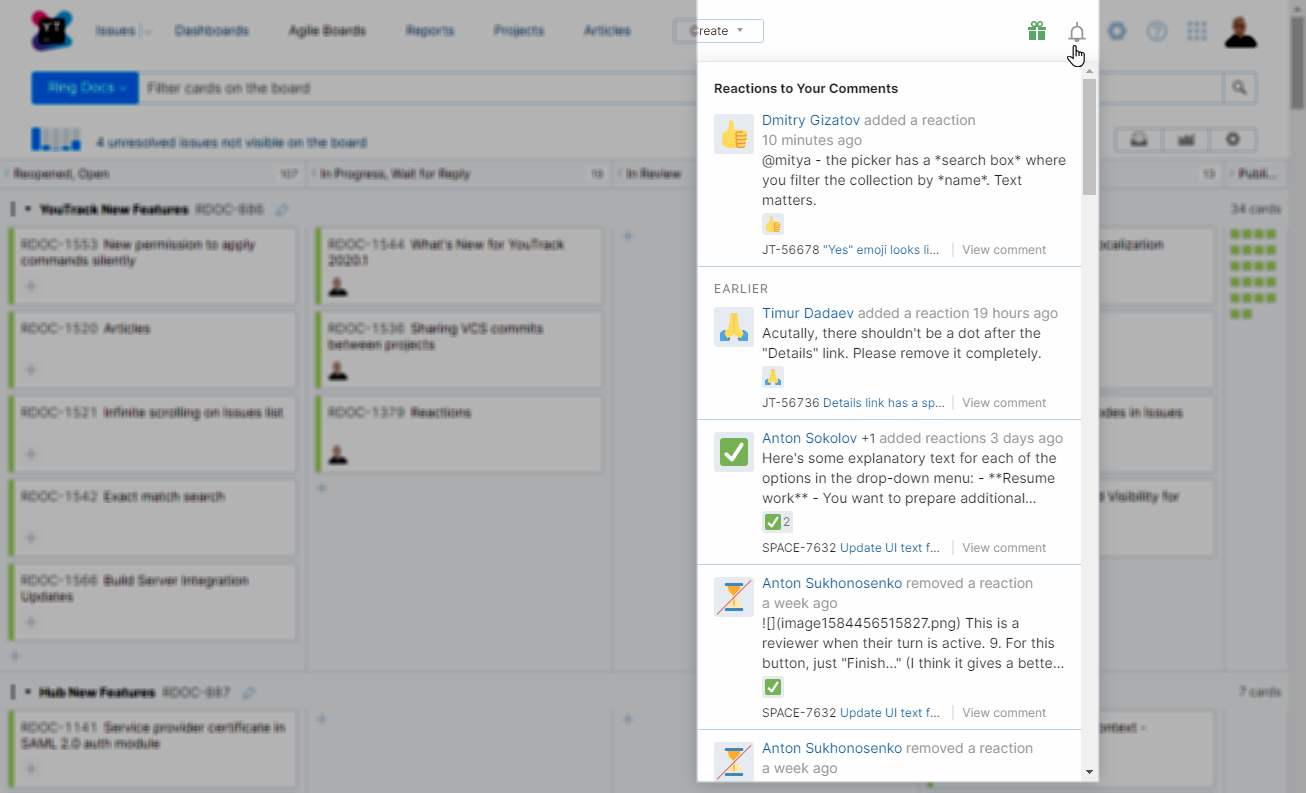Toggle the checkmark reaction counter on SPACE-7632
Screen dimensions: 1306x793
(x=777, y=521)
